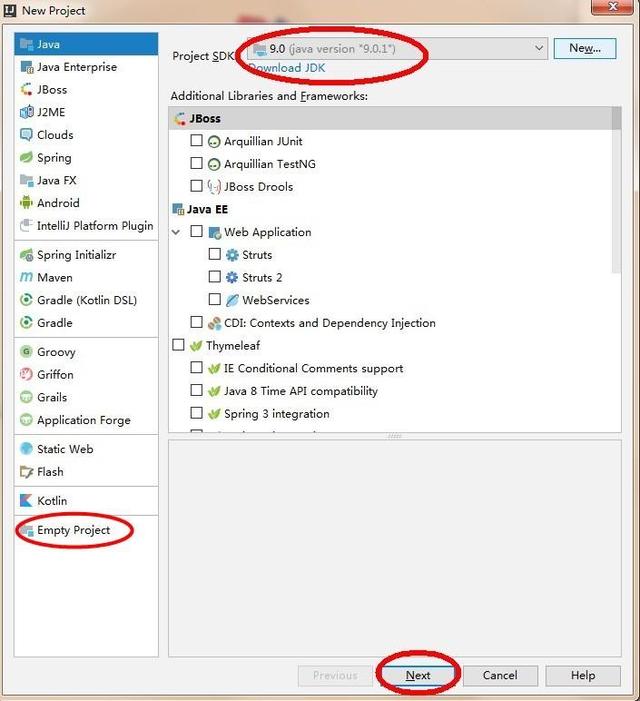Screen dimensions: 640x701
Task: Check the Struts 2 framework box
Action: tap(215, 277)
